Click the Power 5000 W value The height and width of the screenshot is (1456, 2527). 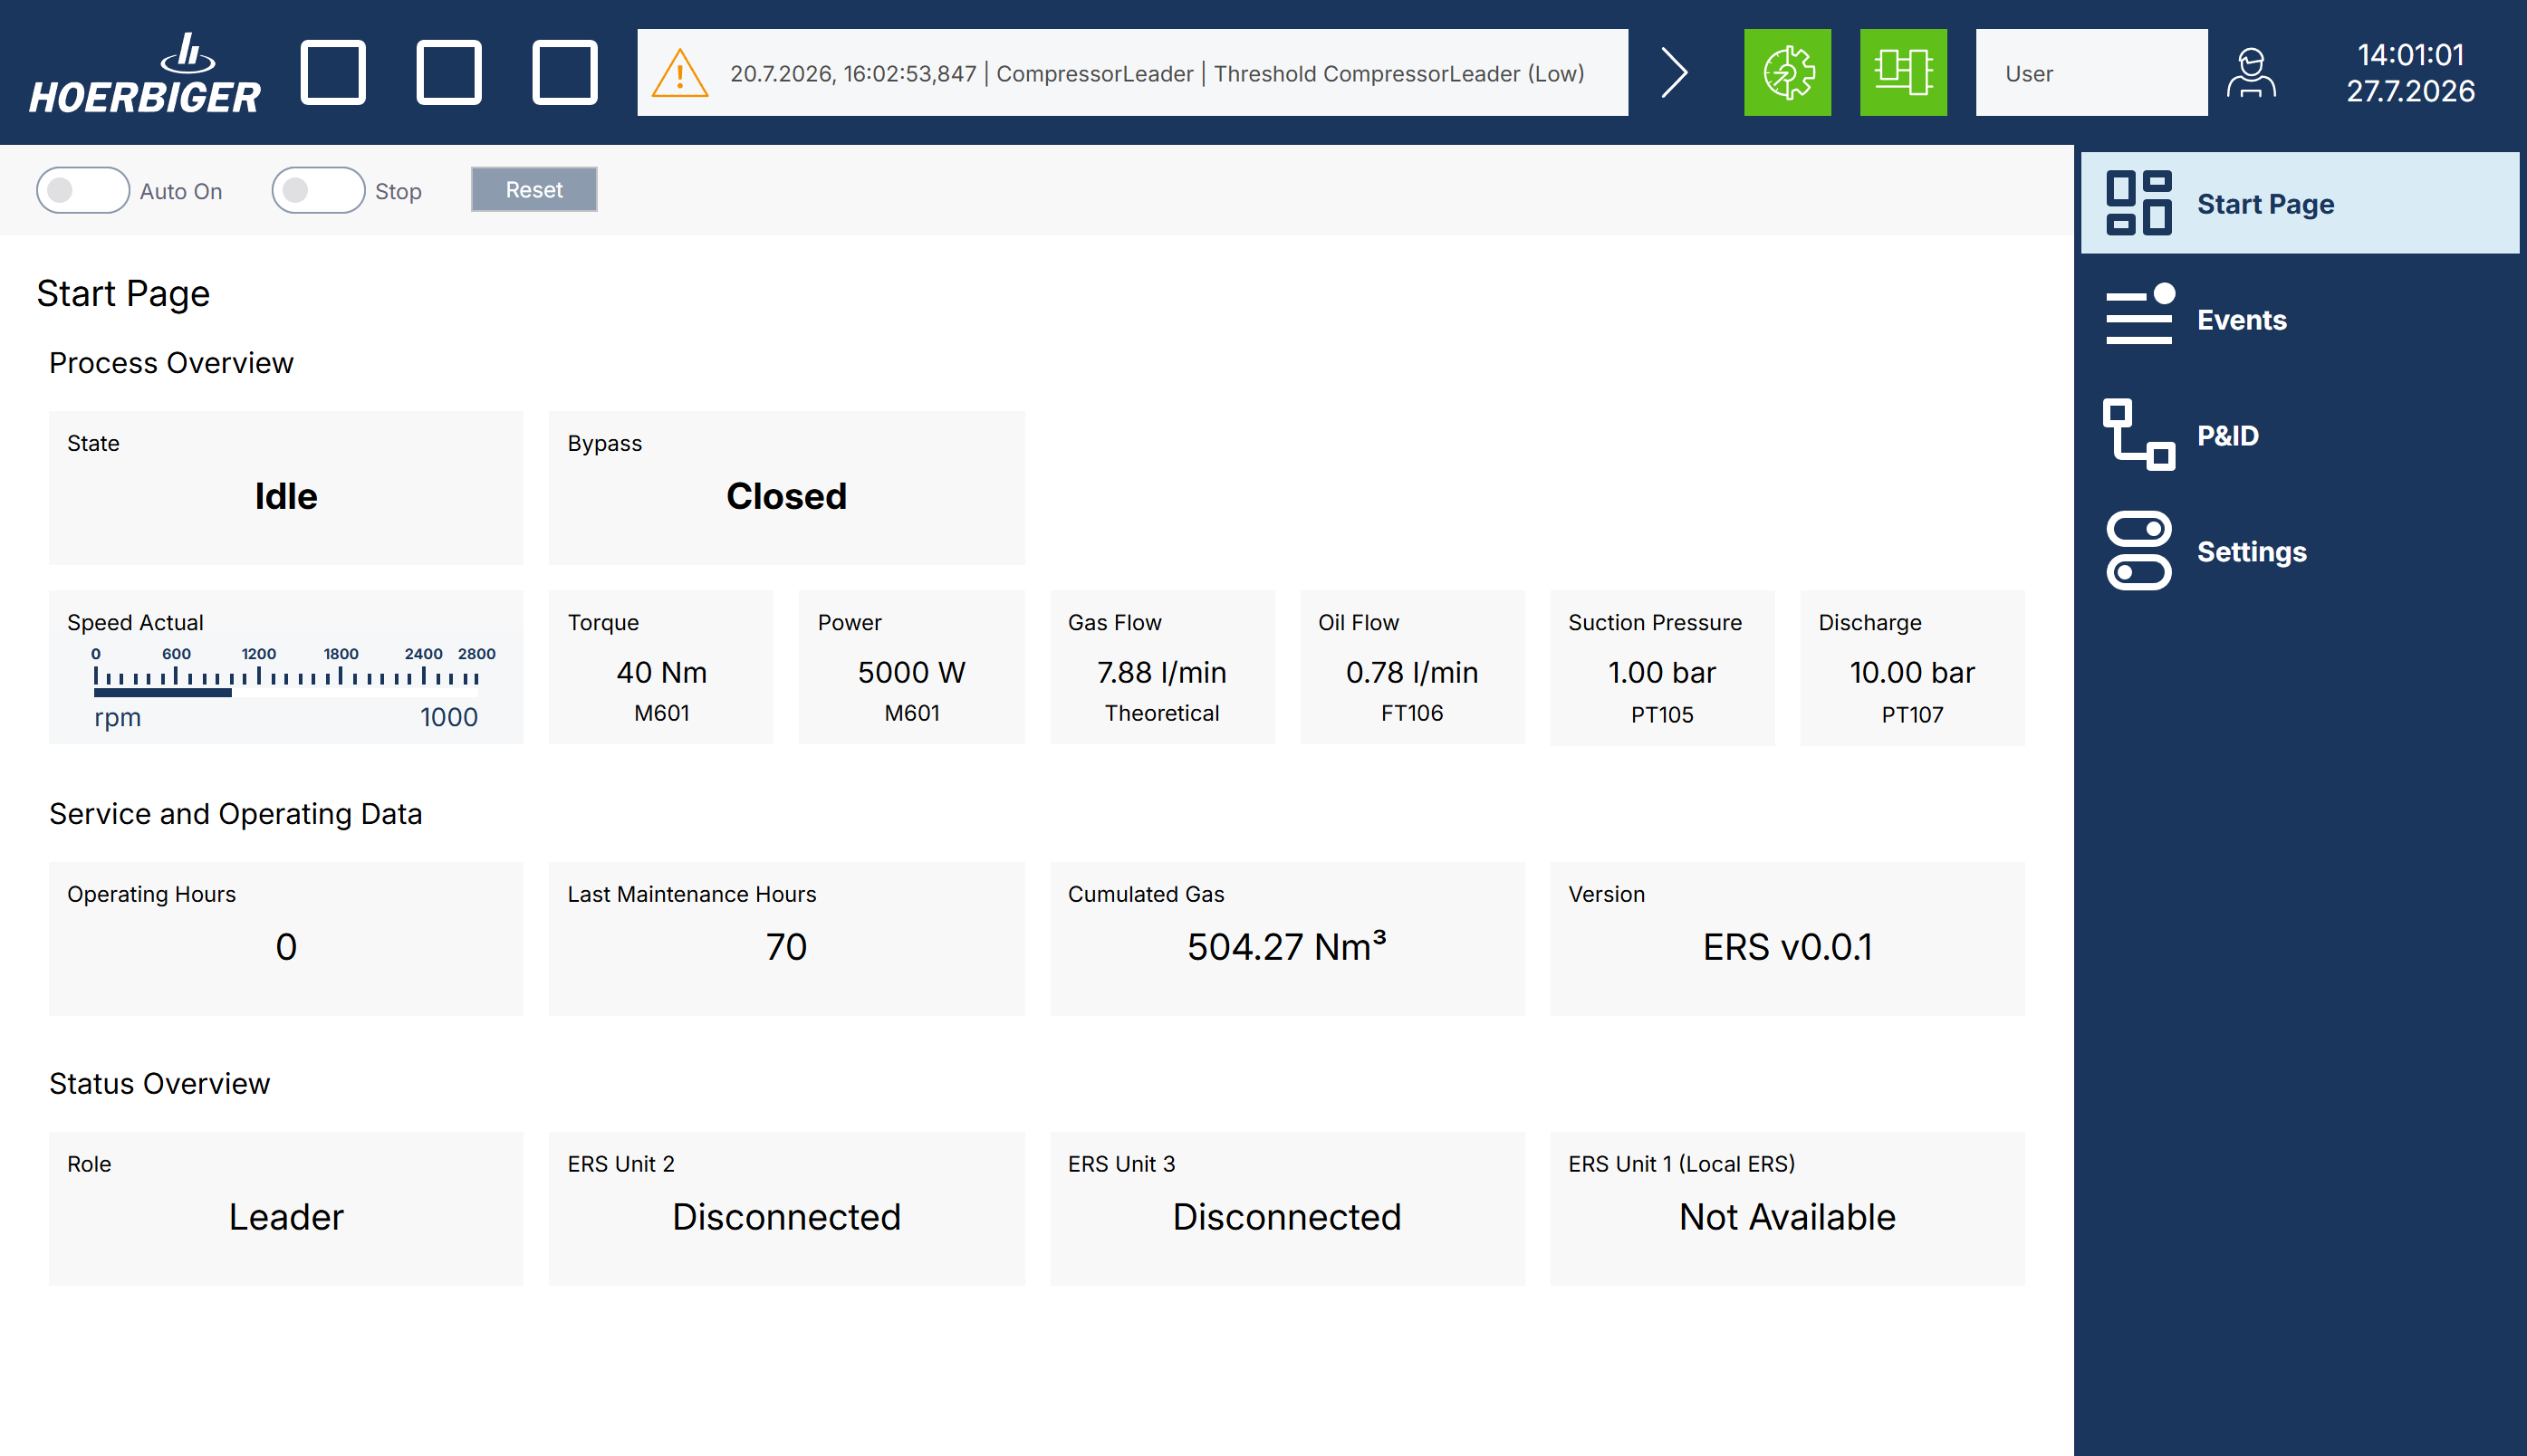tap(911, 672)
